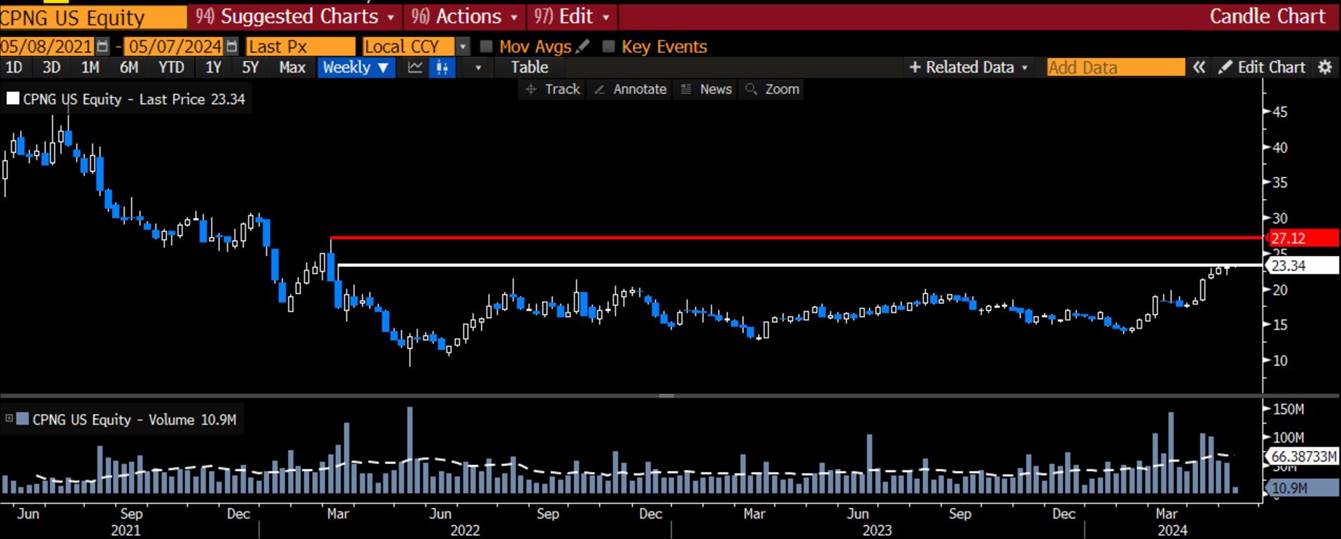
Task: Select the 1M range tab
Action: [90, 67]
